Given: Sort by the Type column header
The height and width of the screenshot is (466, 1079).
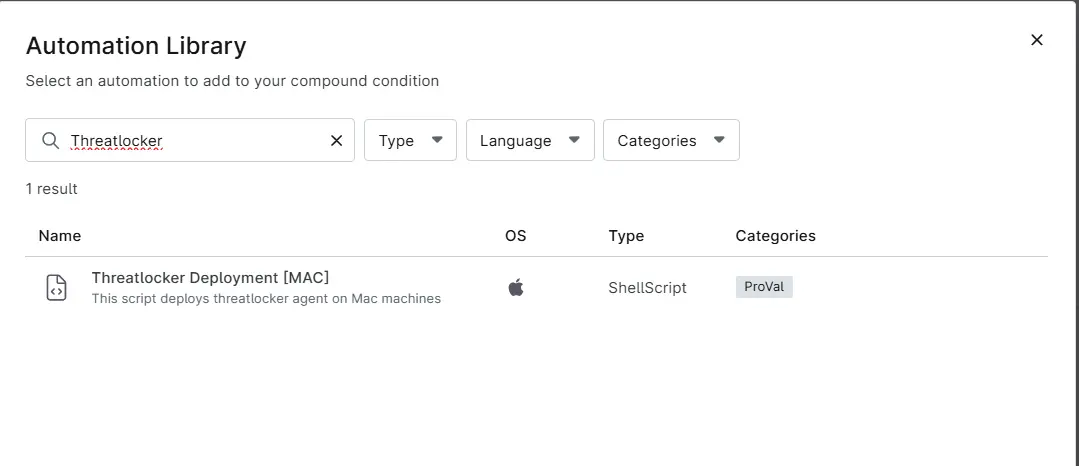Looking at the screenshot, I should (x=626, y=236).
